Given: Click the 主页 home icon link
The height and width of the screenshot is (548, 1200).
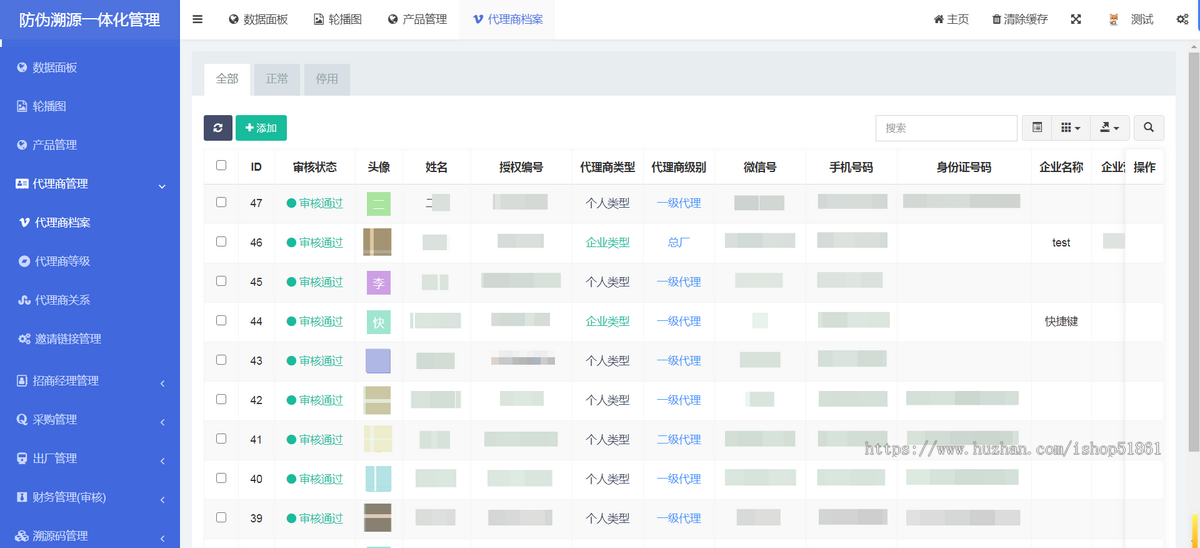Looking at the screenshot, I should point(951,19).
